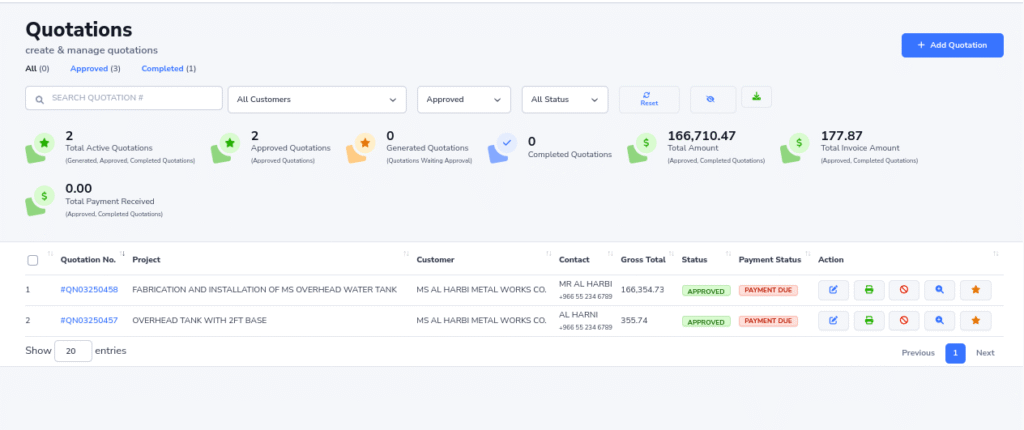Click the Add Quotation button

952,45
